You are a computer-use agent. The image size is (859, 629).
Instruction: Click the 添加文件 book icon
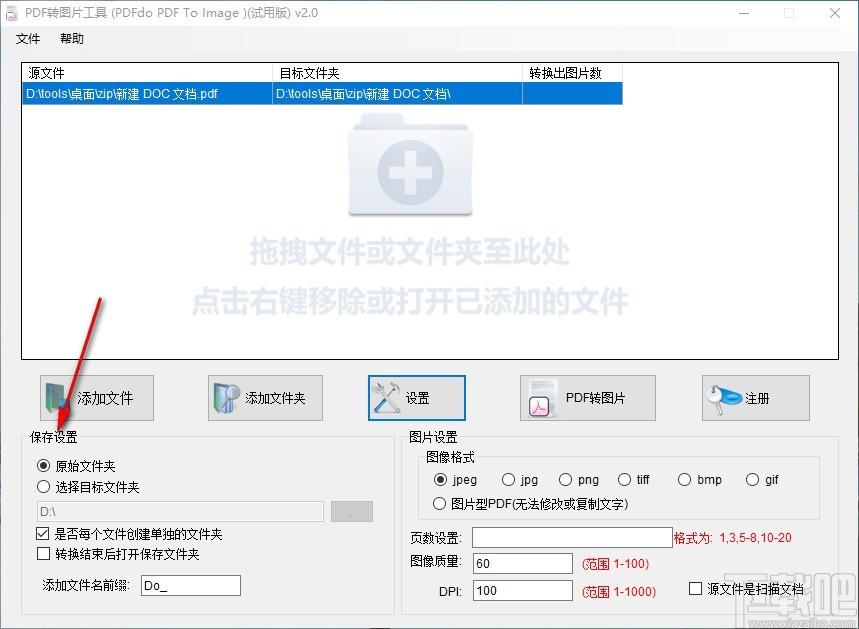tap(55, 398)
